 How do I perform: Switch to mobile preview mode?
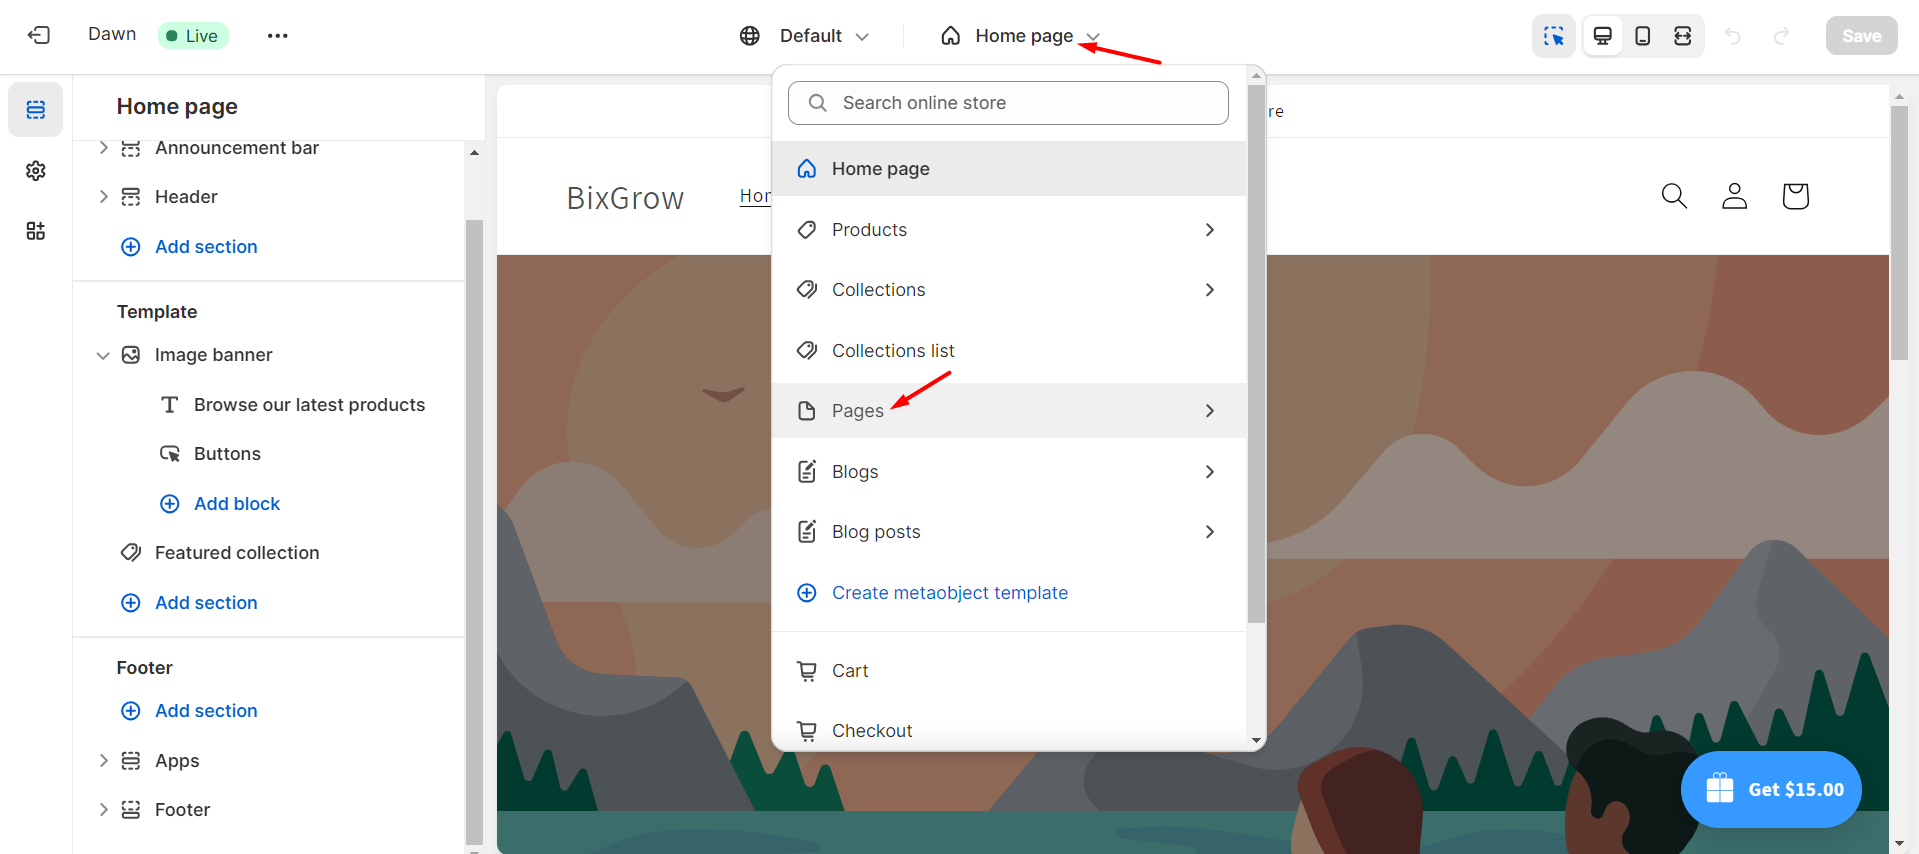pyautogui.click(x=1642, y=36)
